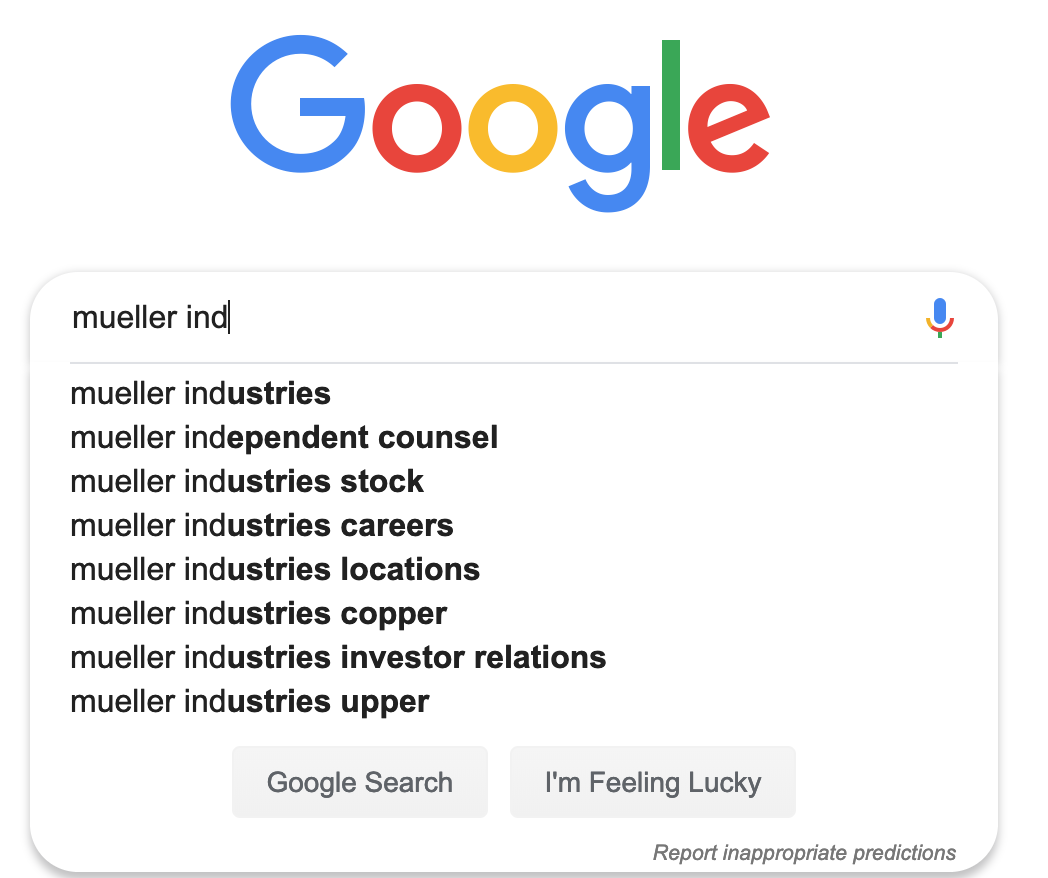Open the Report inappropriate predictions link
Image resolution: width=1048 pixels, height=878 pixels.
click(x=804, y=853)
